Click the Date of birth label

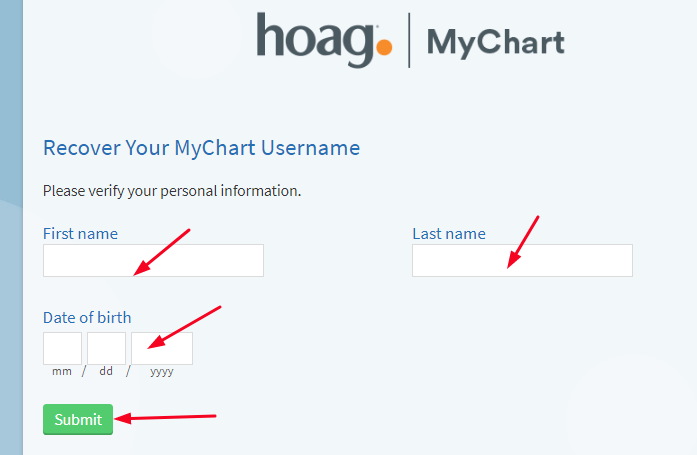87,318
